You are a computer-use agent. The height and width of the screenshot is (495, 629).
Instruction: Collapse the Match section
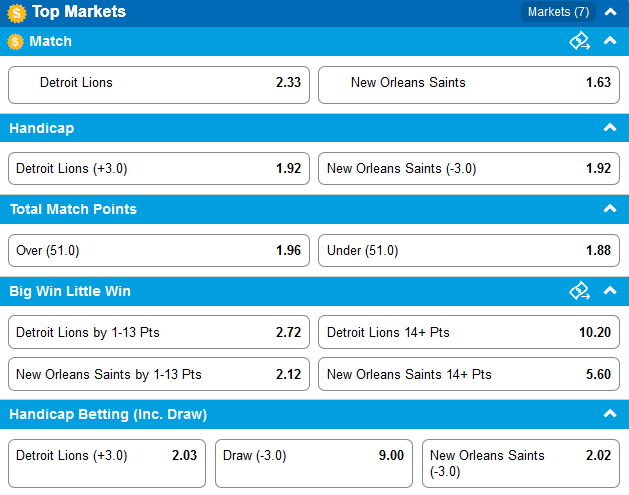[610, 41]
